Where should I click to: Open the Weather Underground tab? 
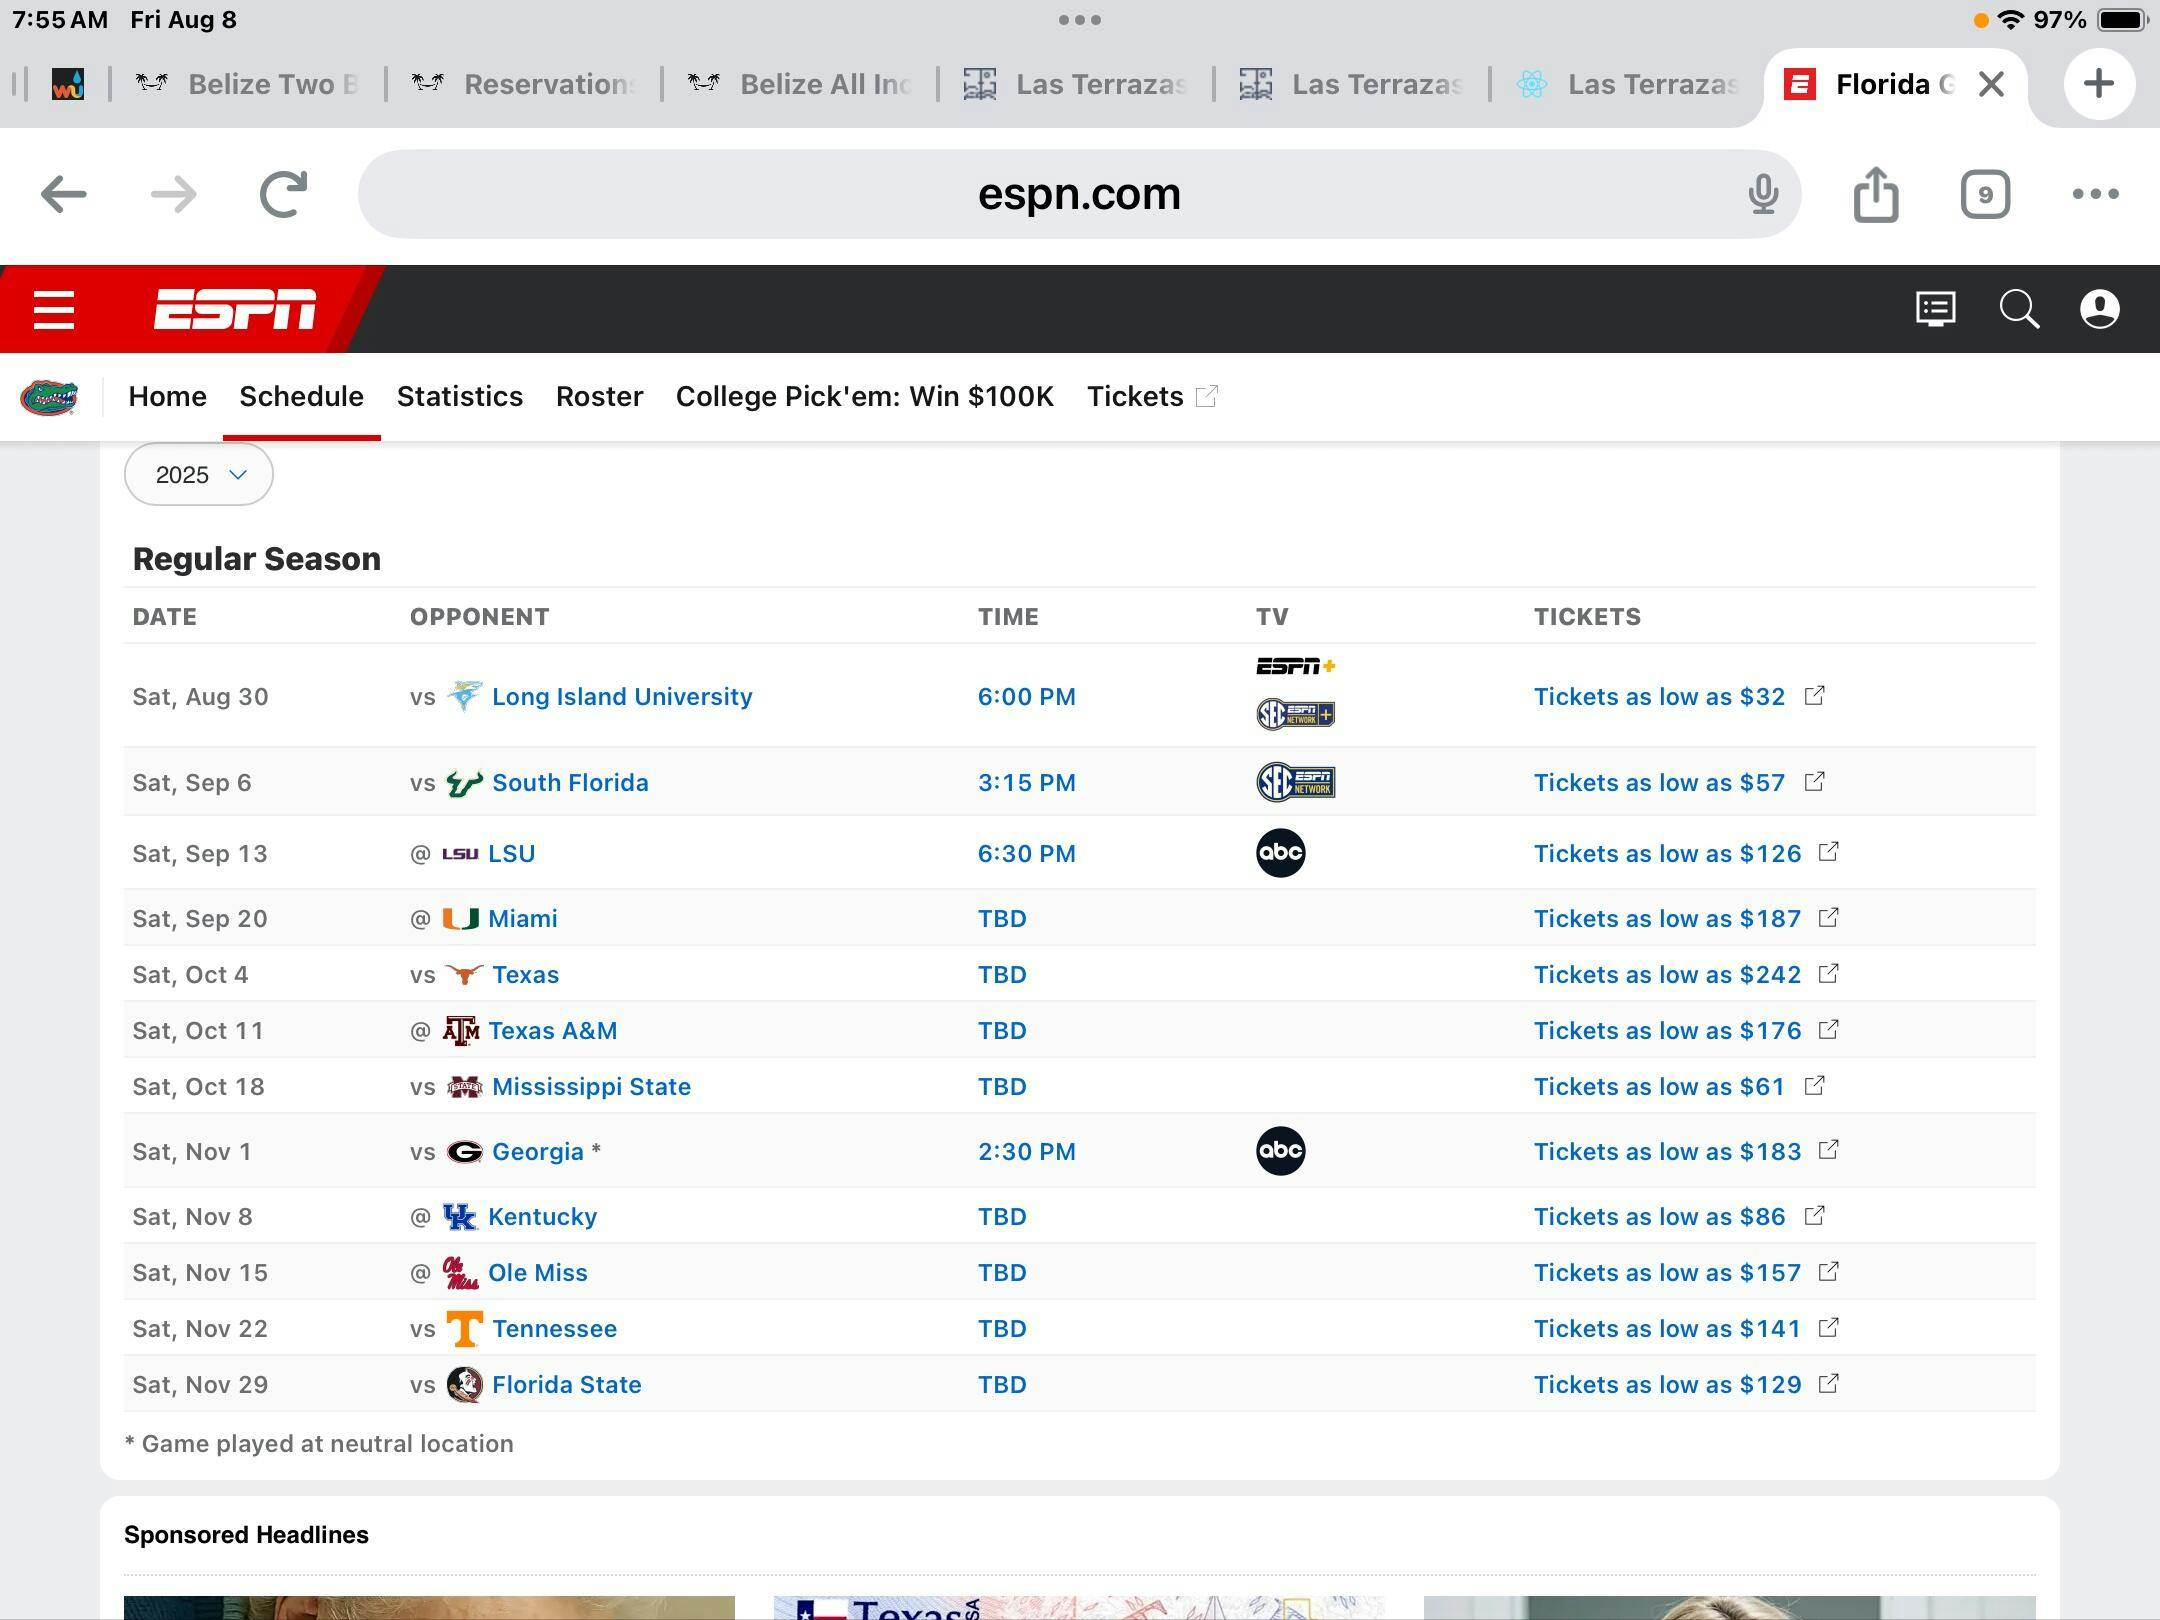(x=68, y=84)
